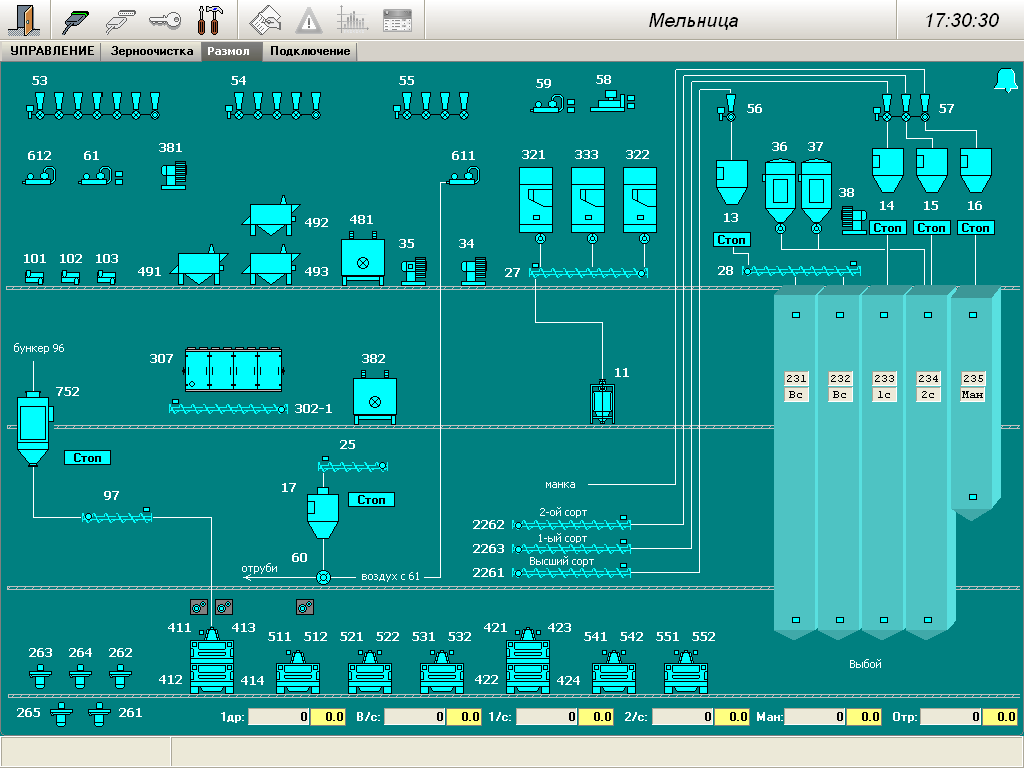Select silo 235 Ман label

[973, 395]
